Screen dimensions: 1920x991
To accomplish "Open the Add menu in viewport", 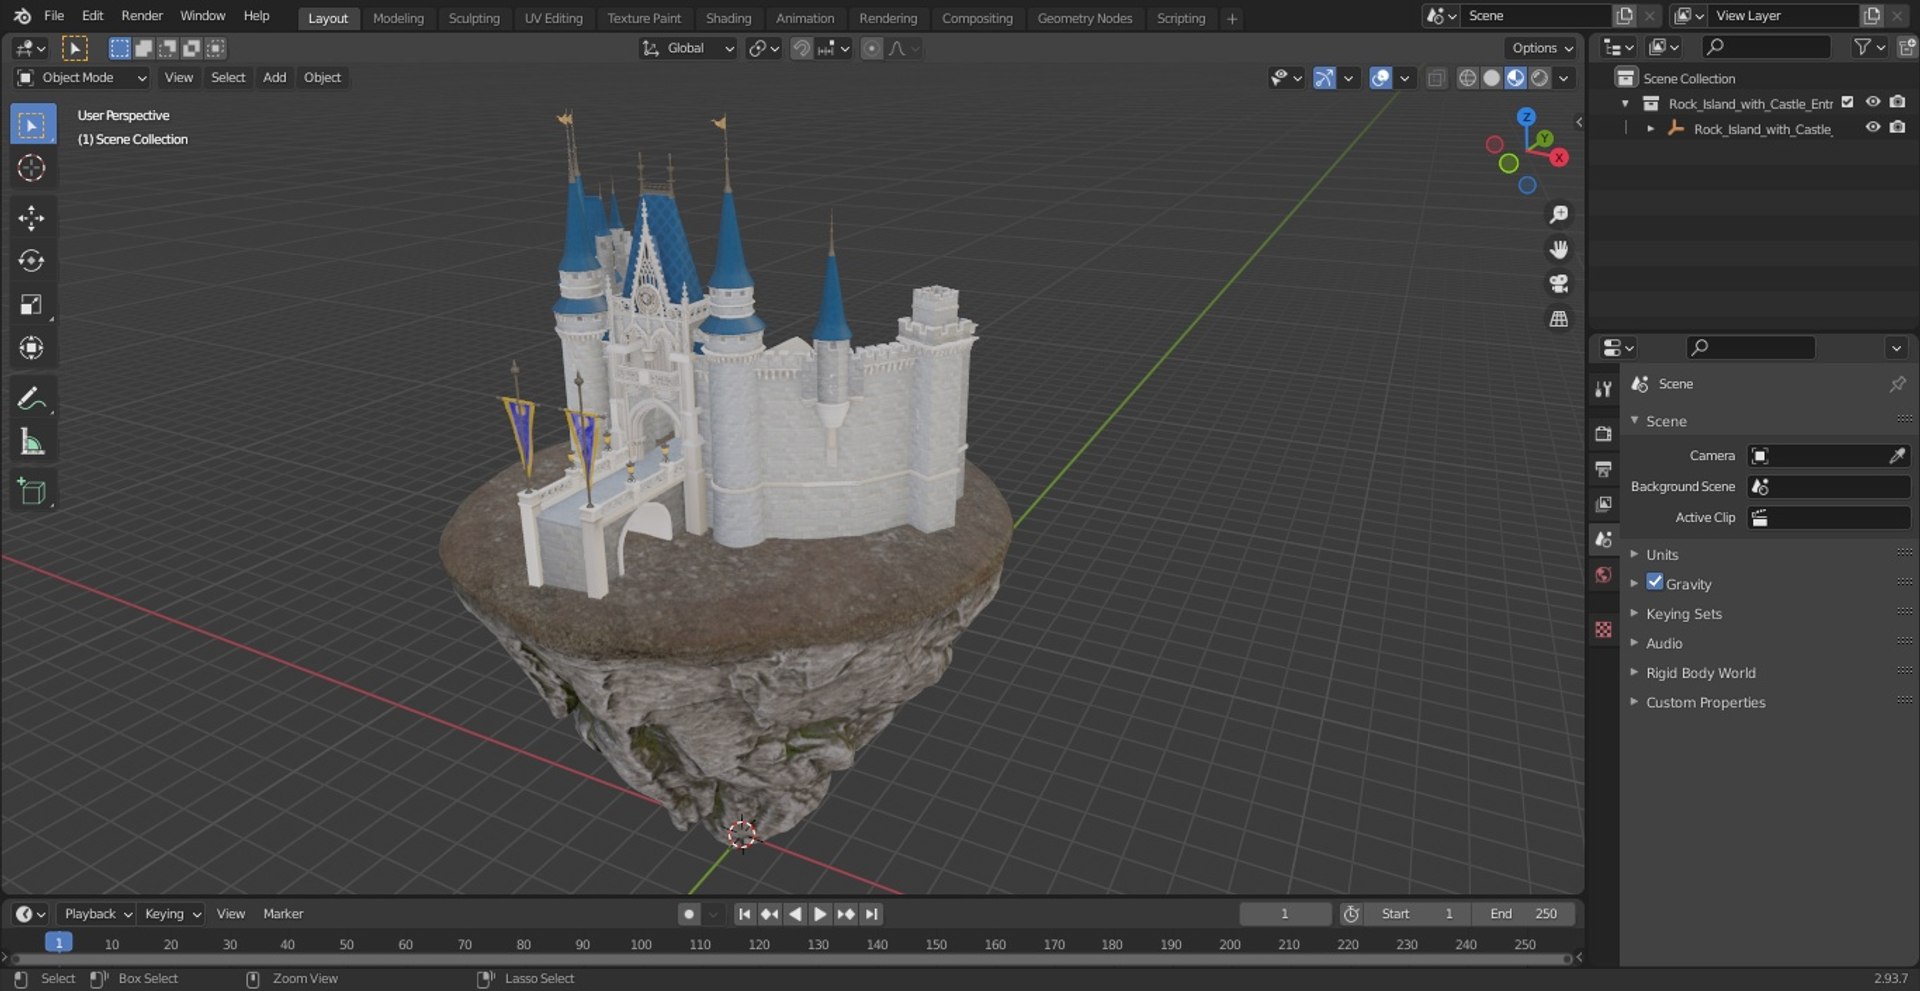I will pos(274,78).
